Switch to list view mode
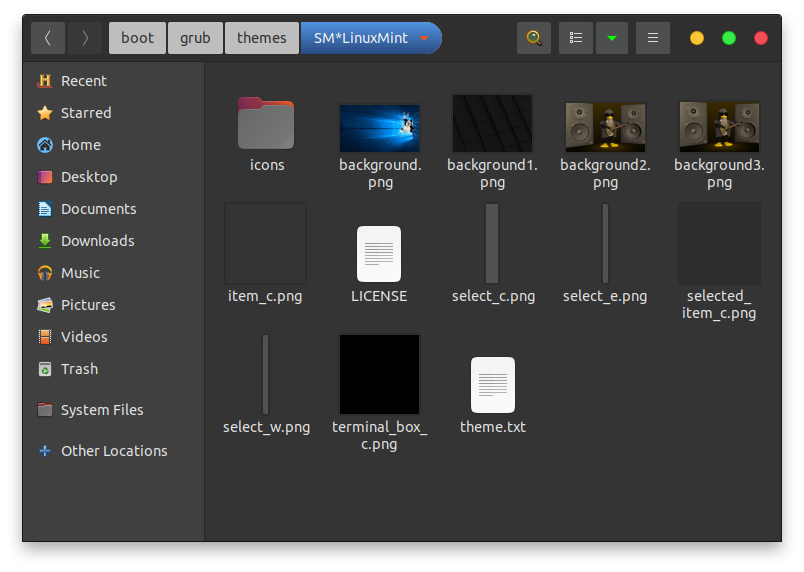Image resolution: width=804 pixels, height=572 pixels. (576, 38)
